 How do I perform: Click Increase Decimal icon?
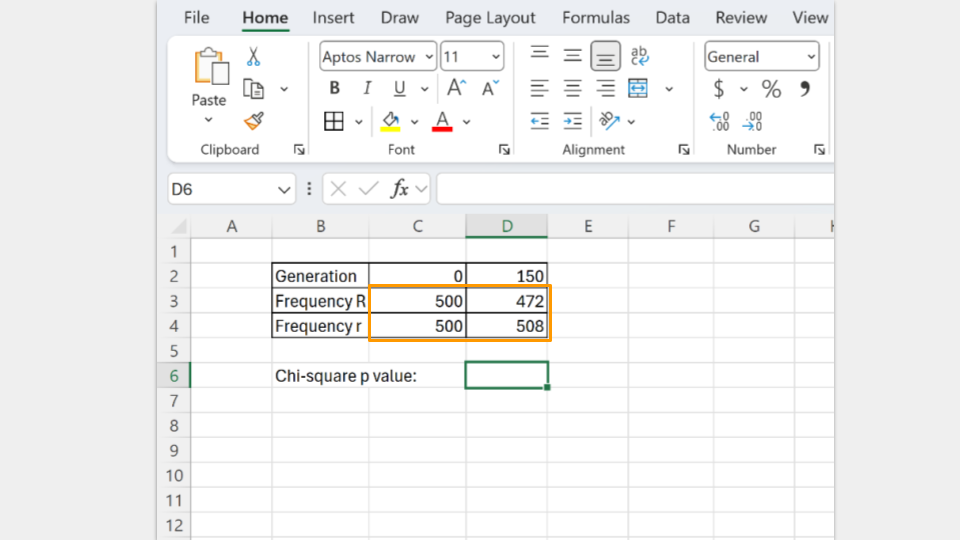tap(719, 121)
